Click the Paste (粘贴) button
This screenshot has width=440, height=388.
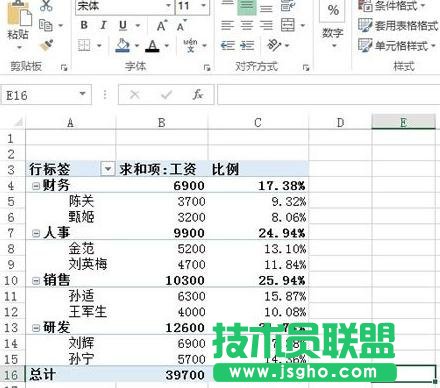(18, 20)
